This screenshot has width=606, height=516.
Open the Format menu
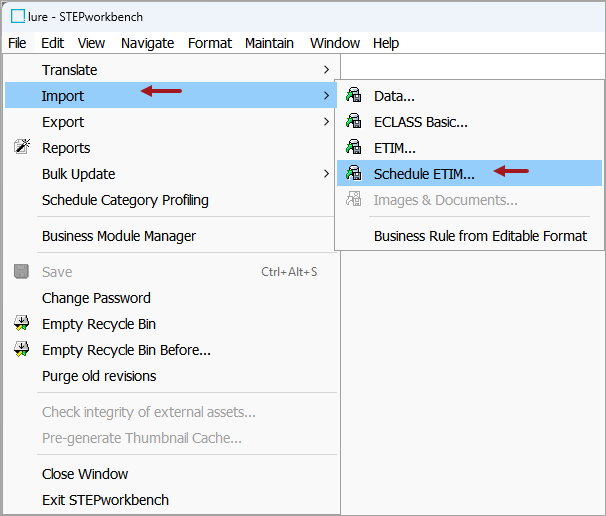point(210,43)
